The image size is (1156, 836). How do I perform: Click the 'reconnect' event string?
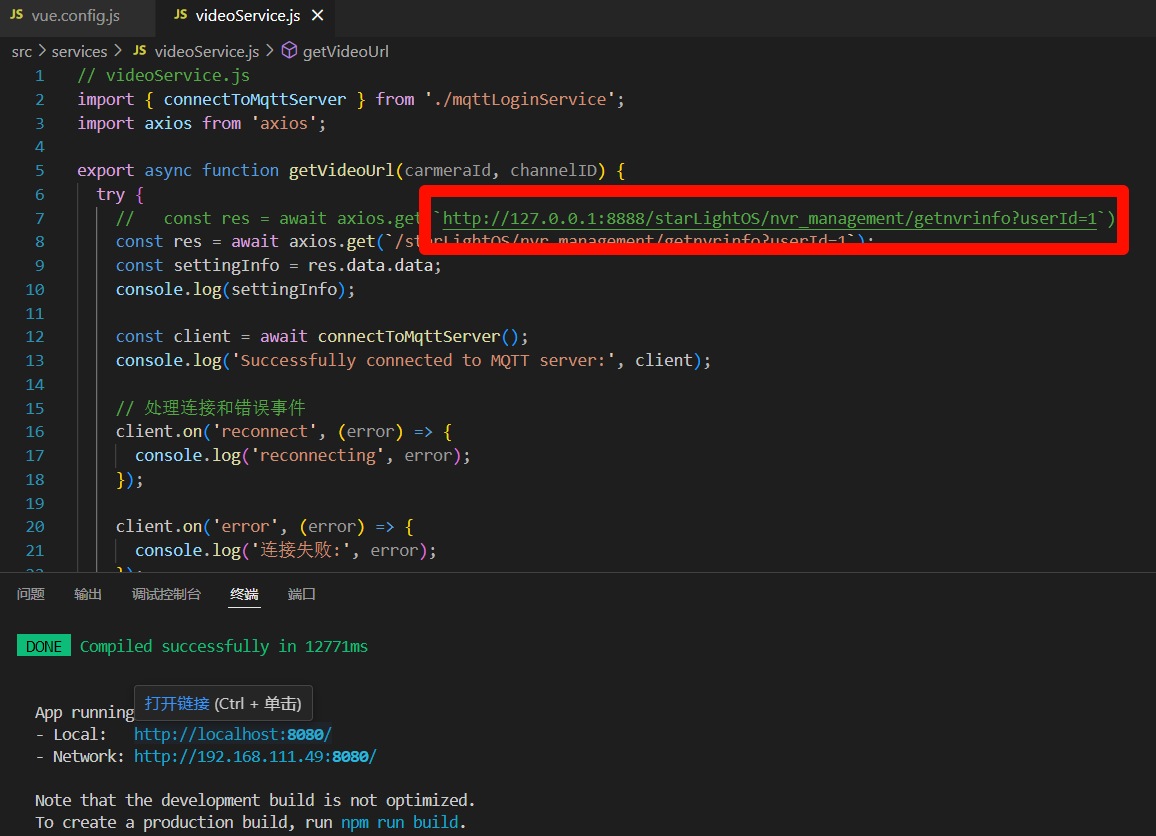click(x=265, y=432)
